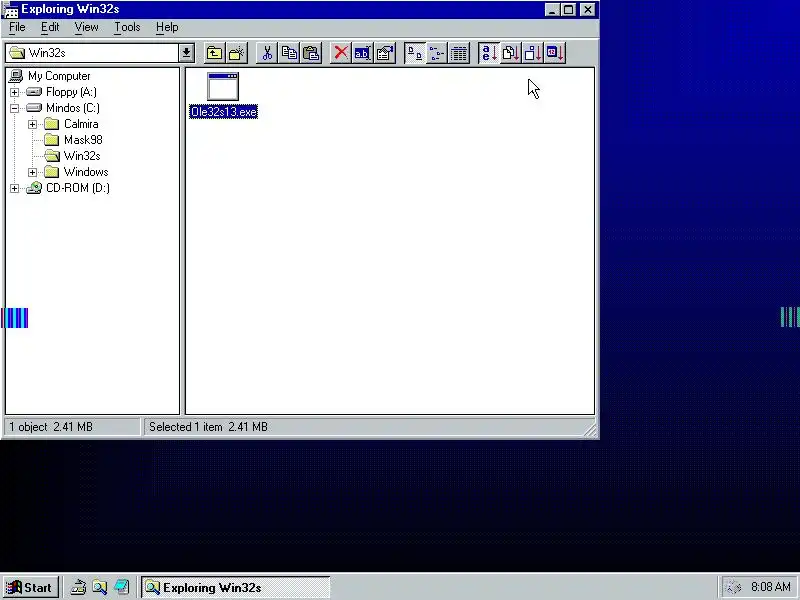Image resolution: width=800 pixels, height=600 pixels.
Task: Select the Calmira folder
Action: (81, 124)
